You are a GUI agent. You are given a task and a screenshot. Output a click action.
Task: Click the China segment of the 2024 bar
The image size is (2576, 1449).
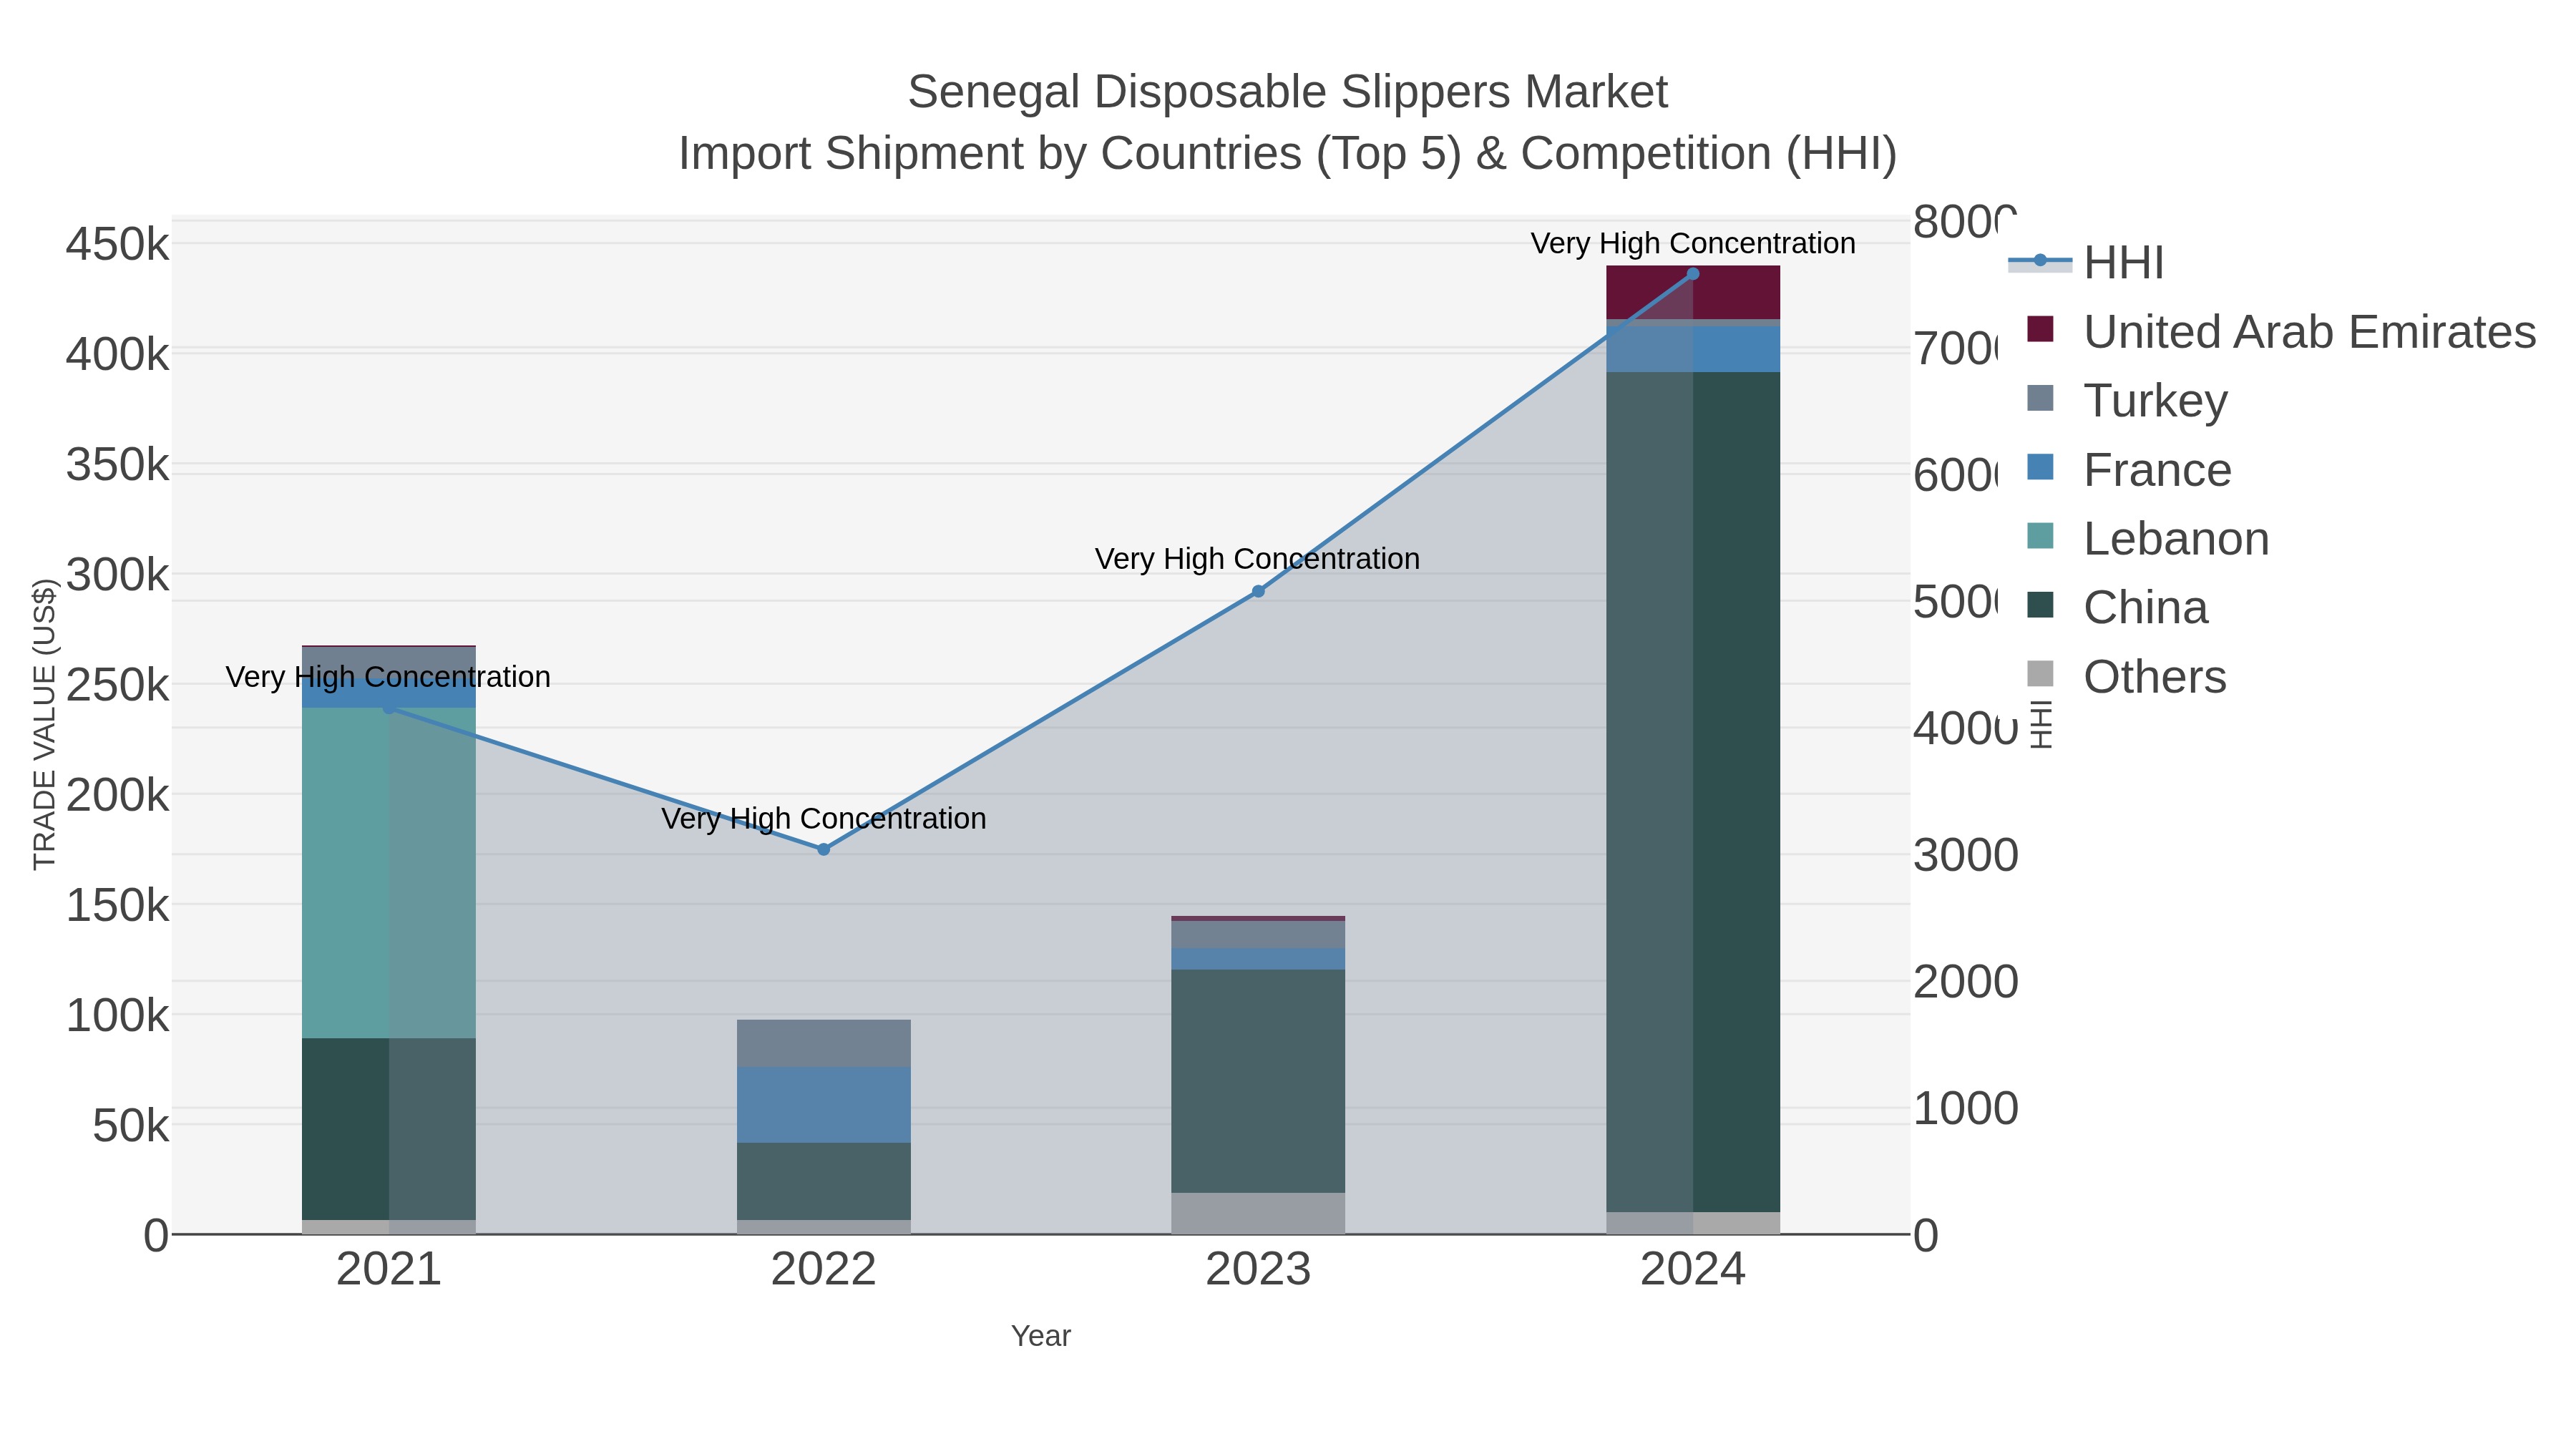click(1693, 792)
